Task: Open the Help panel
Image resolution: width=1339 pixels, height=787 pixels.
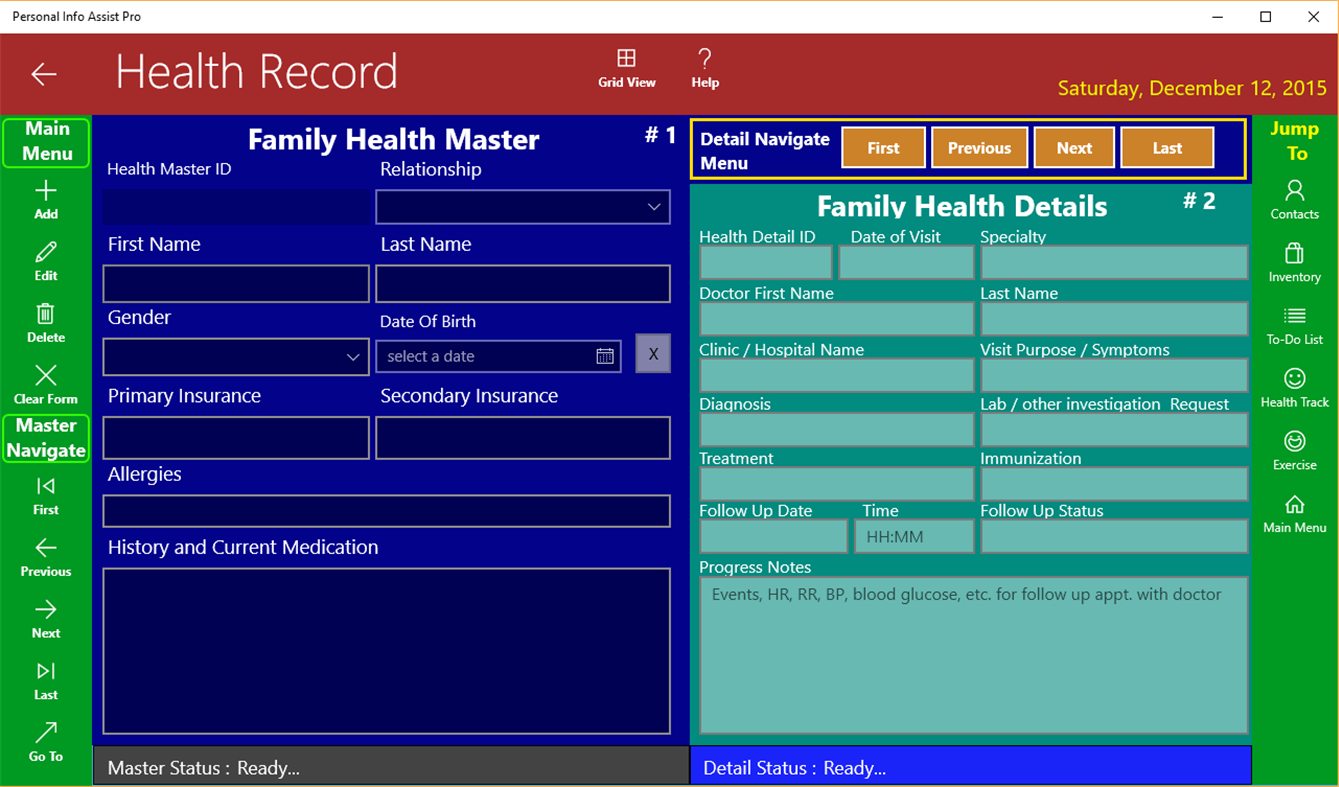Action: pyautogui.click(x=704, y=67)
